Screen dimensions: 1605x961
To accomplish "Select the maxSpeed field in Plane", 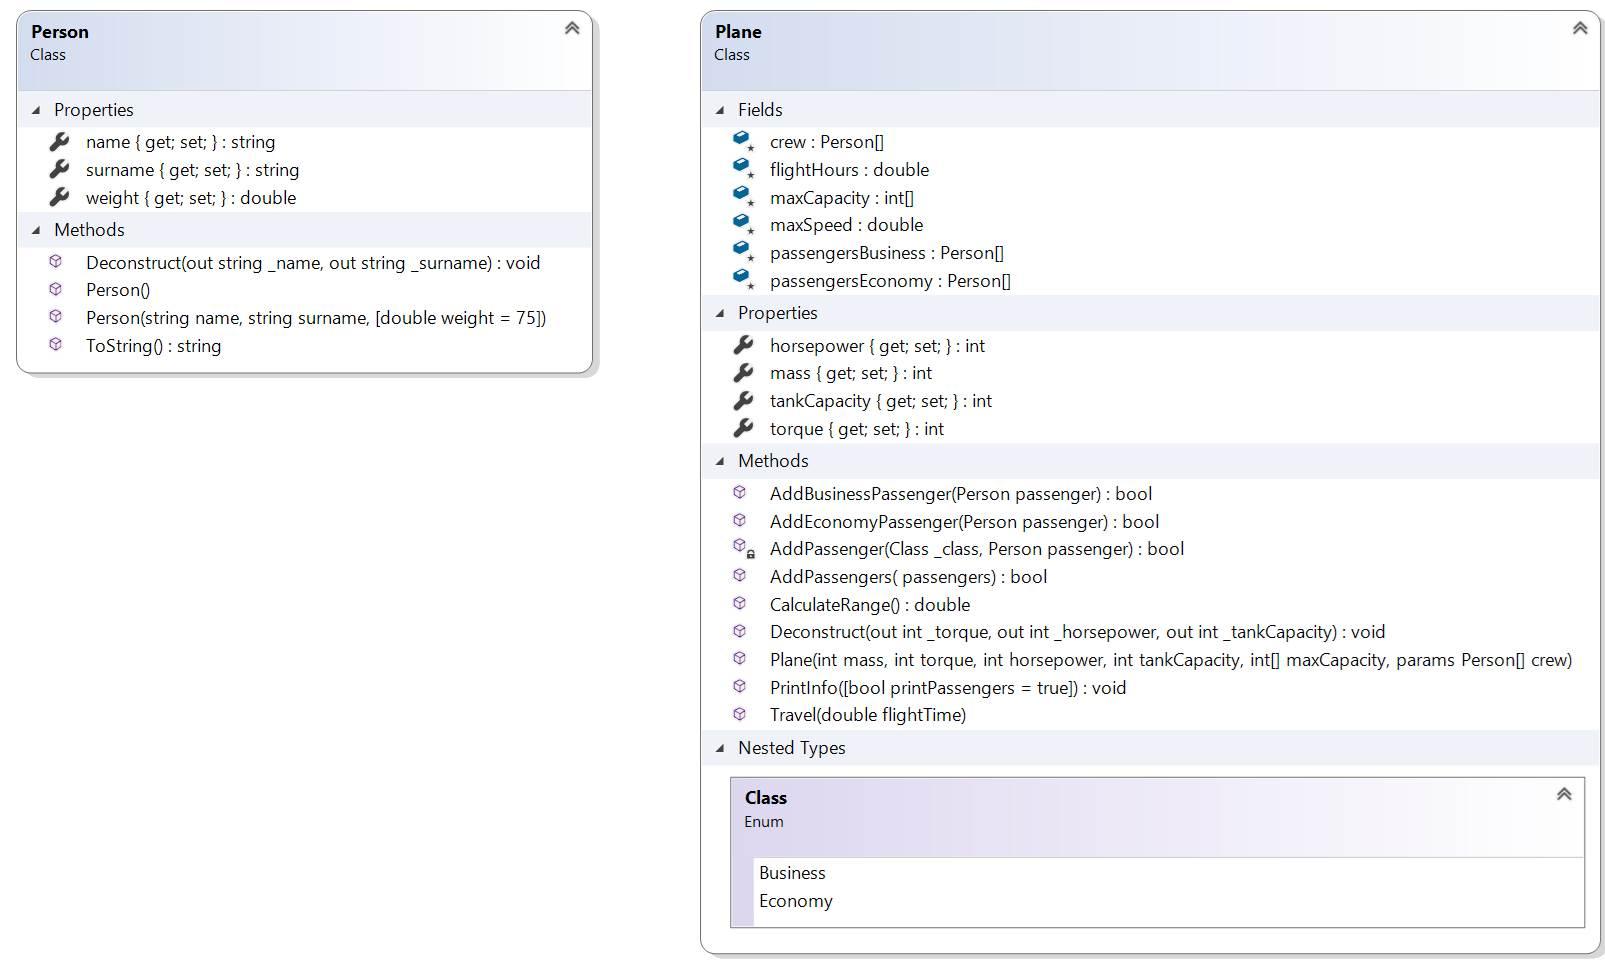I will [x=846, y=225].
